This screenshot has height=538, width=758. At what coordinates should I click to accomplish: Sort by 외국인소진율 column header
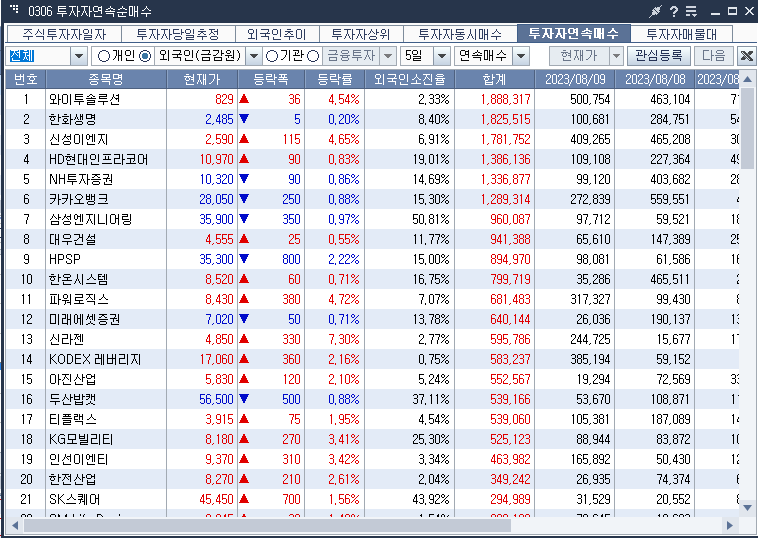click(409, 79)
